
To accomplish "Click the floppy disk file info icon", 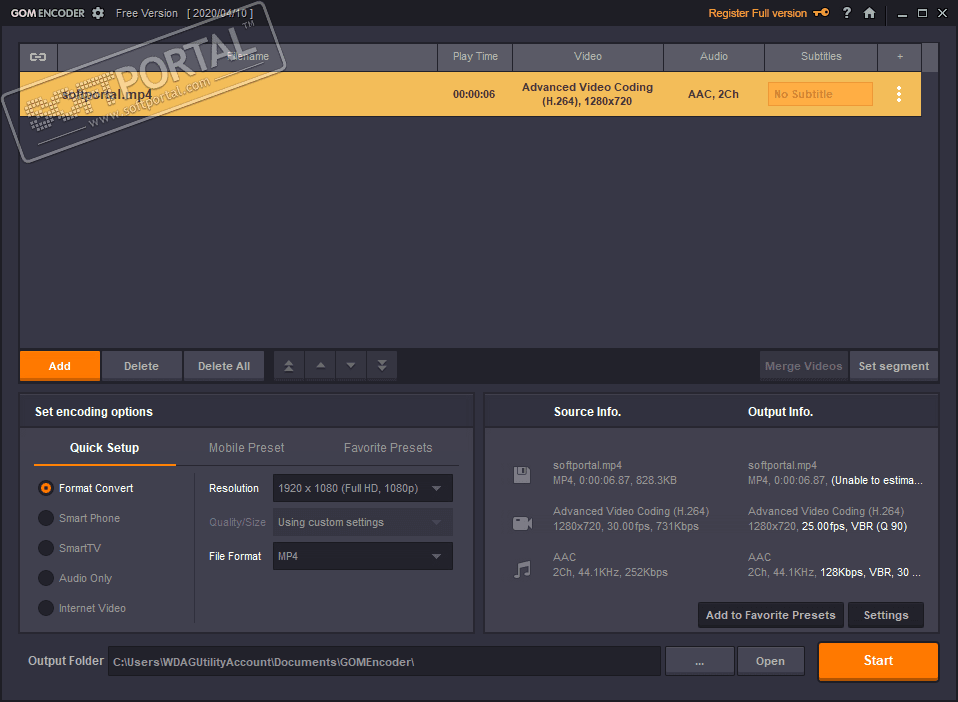I will (x=522, y=475).
